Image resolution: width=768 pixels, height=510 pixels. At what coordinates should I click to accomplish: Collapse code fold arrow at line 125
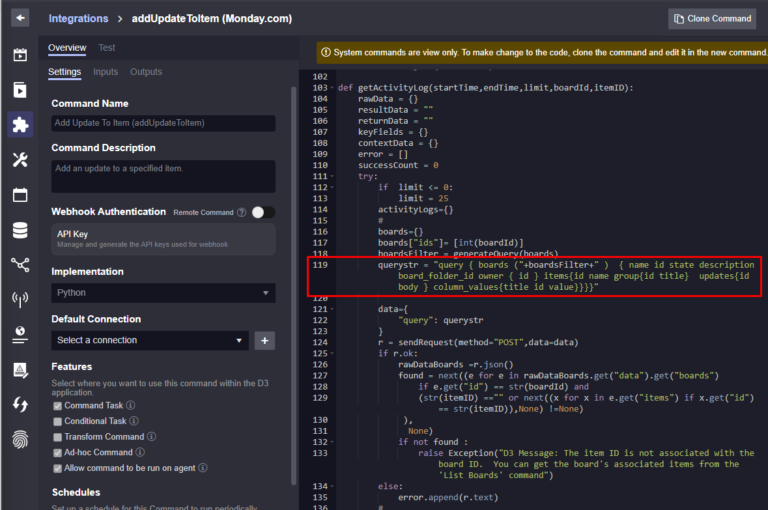coord(332,354)
